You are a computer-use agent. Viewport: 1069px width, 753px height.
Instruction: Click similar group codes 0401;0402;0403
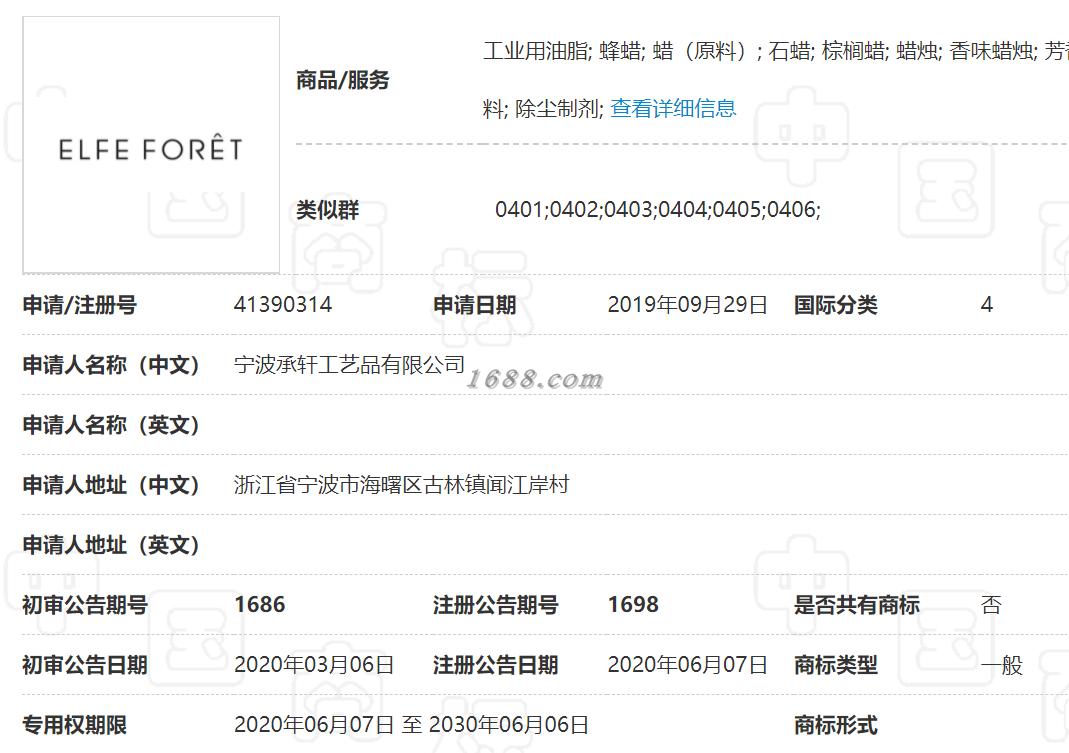click(x=576, y=209)
